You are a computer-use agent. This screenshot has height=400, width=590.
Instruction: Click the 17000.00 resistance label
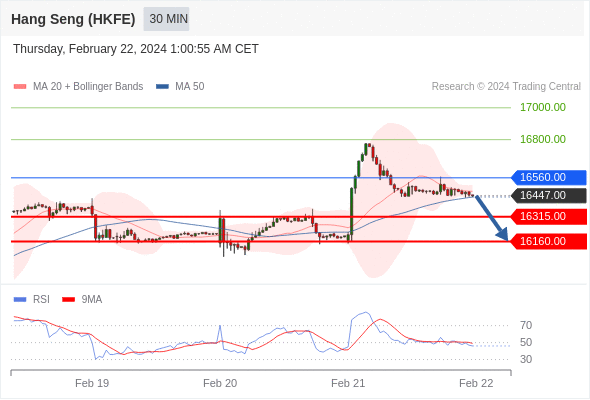pyautogui.click(x=543, y=108)
